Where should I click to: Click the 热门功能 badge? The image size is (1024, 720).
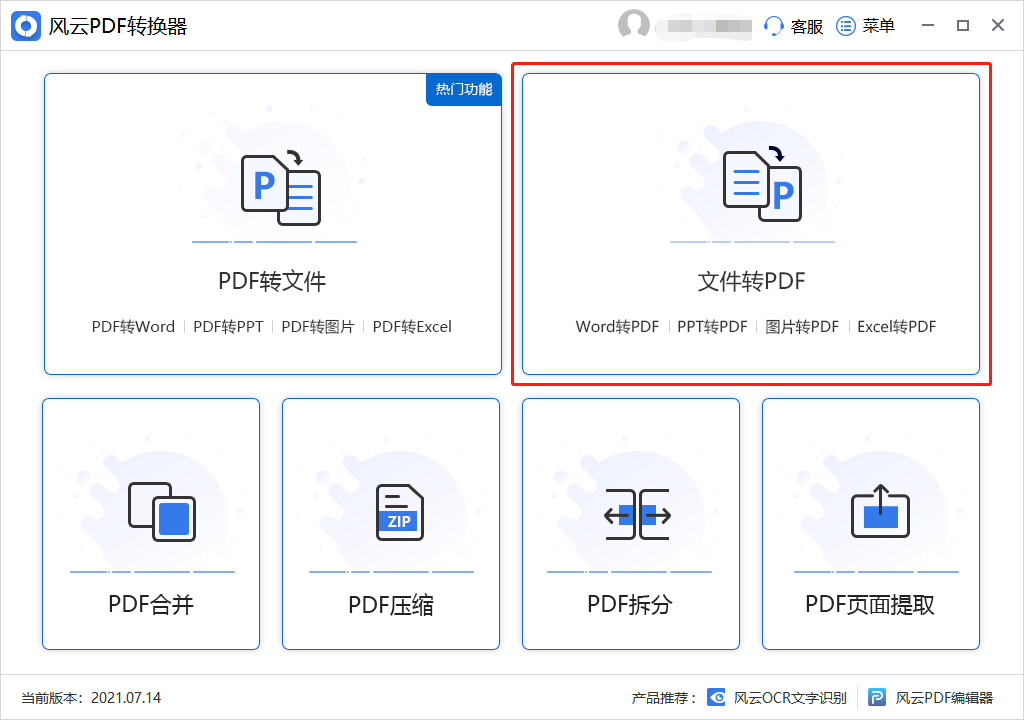pyautogui.click(x=464, y=90)
